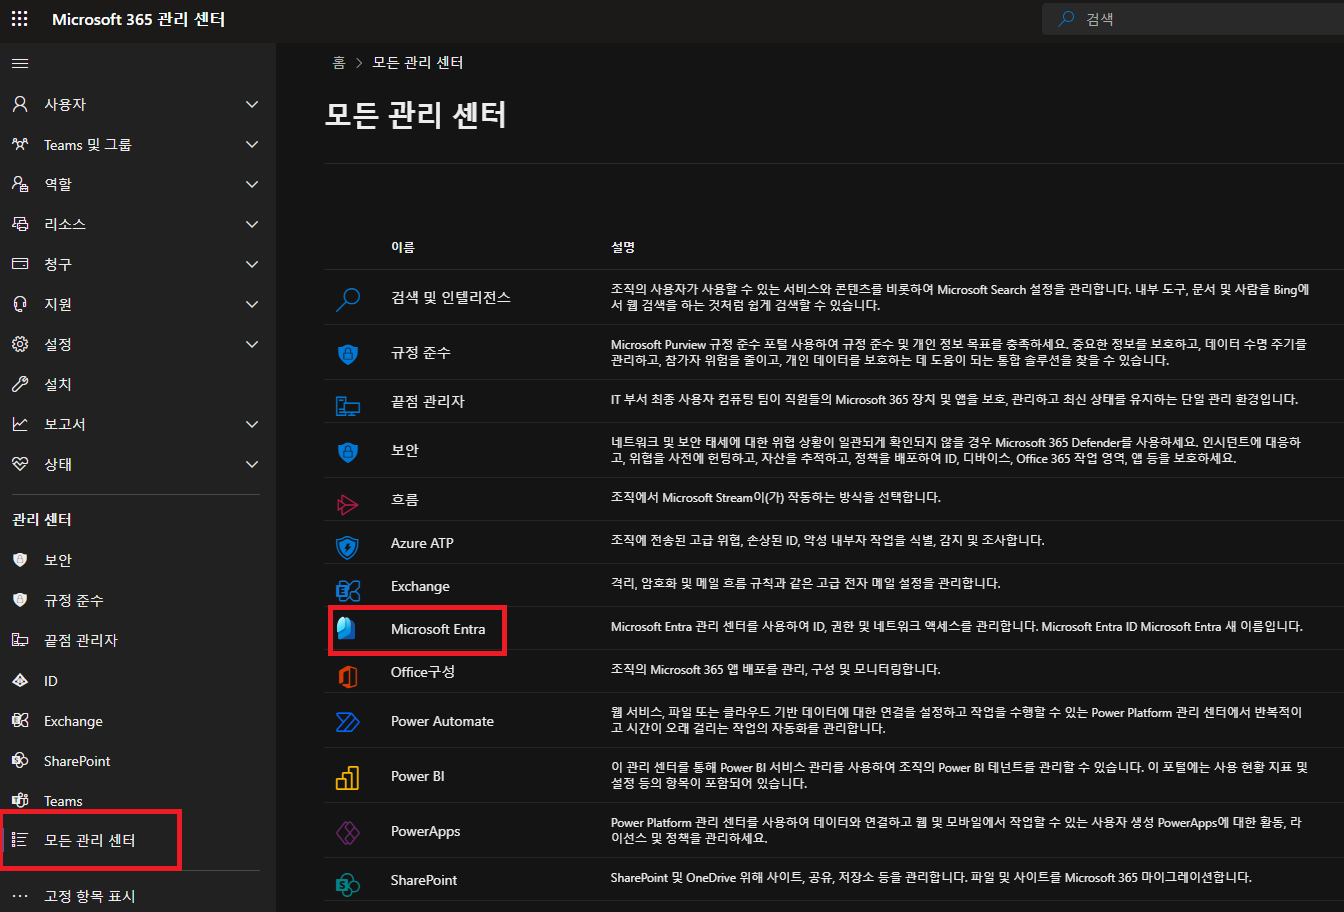Click the Microsoft Entra icon
1344x912 pixels.
tap(347, 629)
